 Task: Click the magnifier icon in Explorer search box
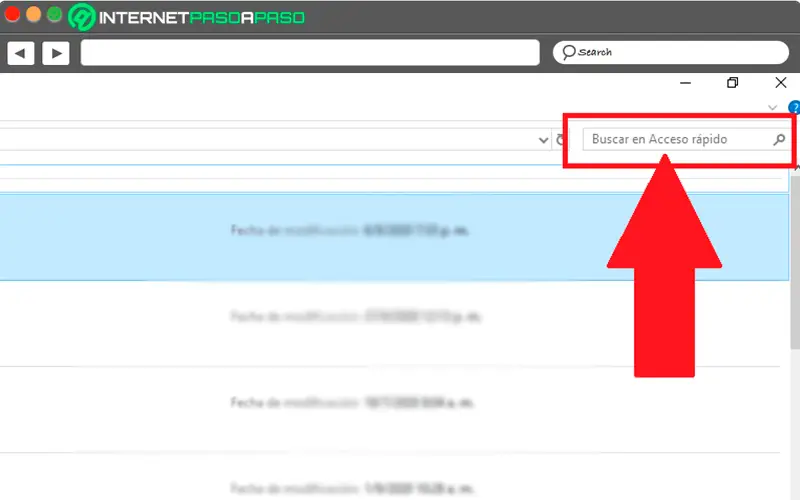pos(779,139)
